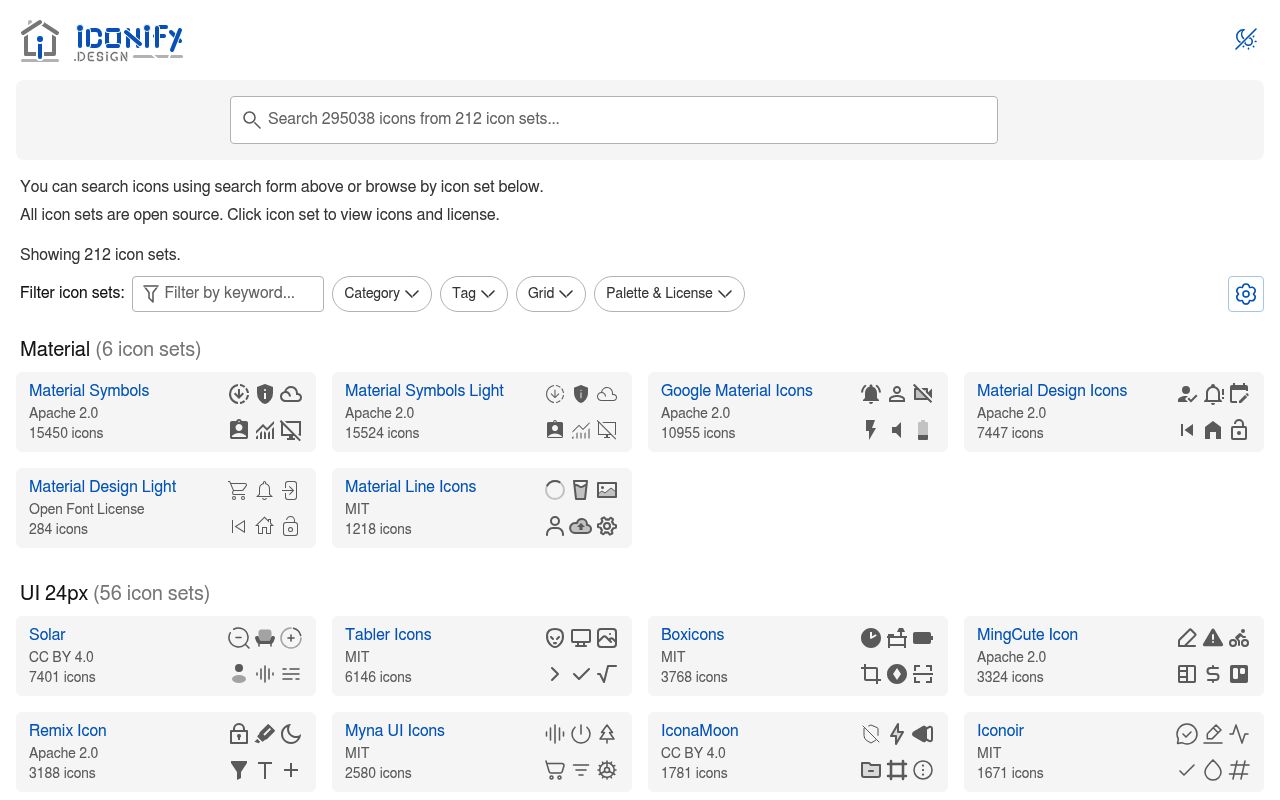
Task: Expand the Category filter dropdown
Action: 382,294
